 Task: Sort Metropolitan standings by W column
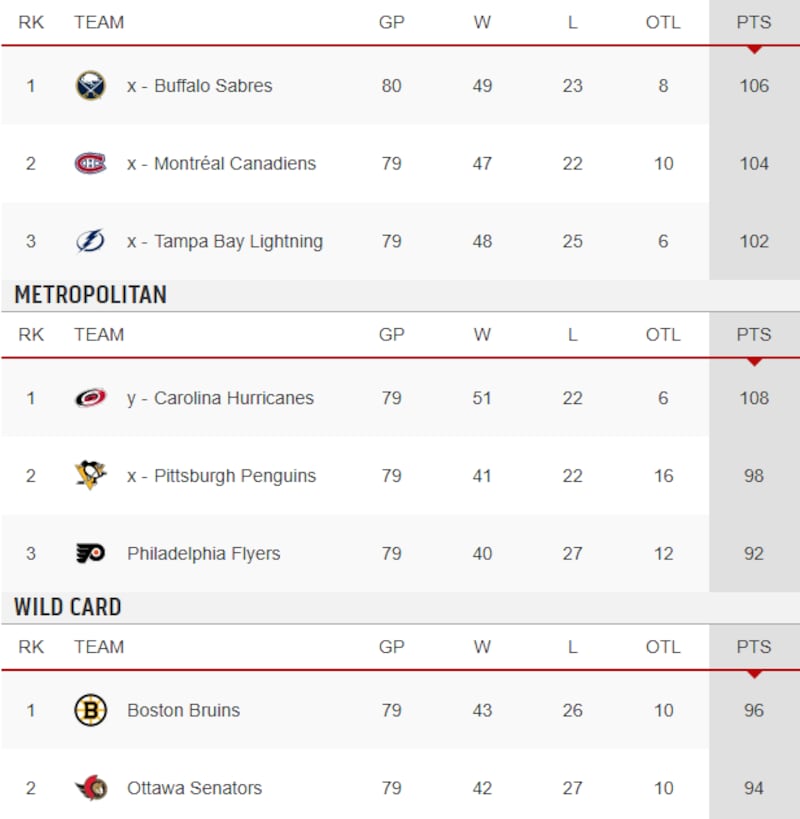tap(482, 335)
